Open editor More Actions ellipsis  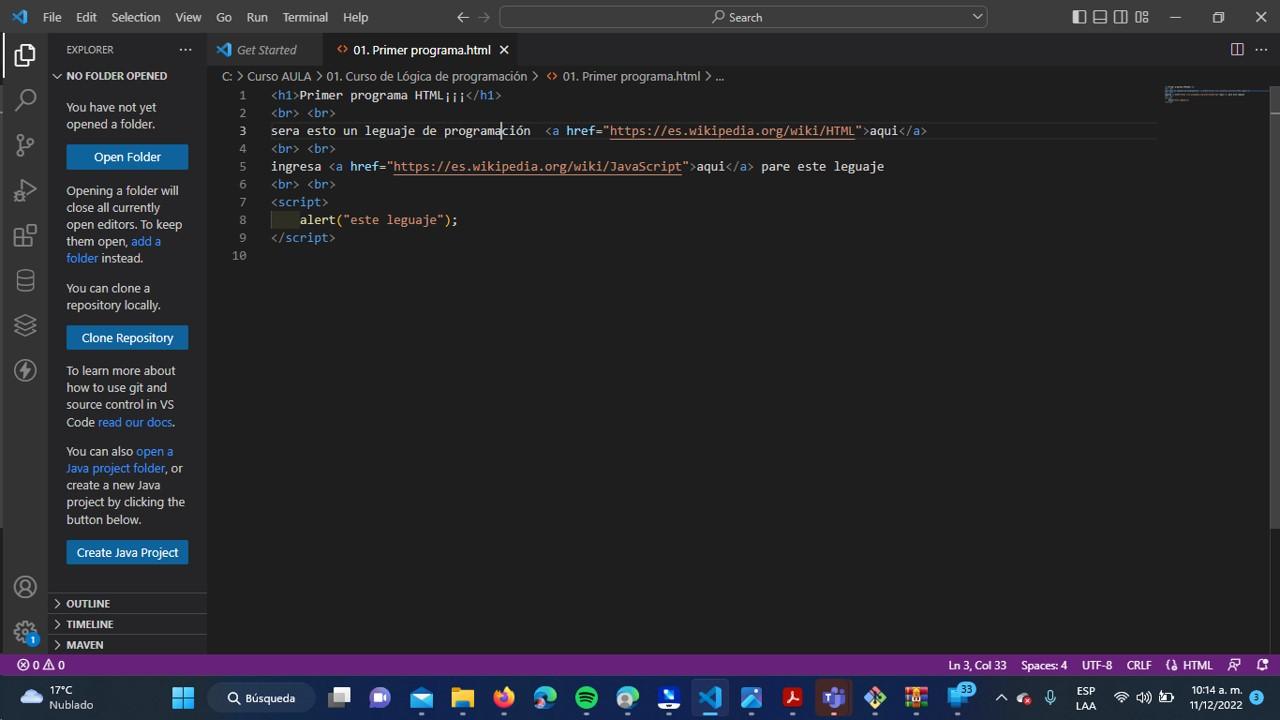coord(1261,49)
